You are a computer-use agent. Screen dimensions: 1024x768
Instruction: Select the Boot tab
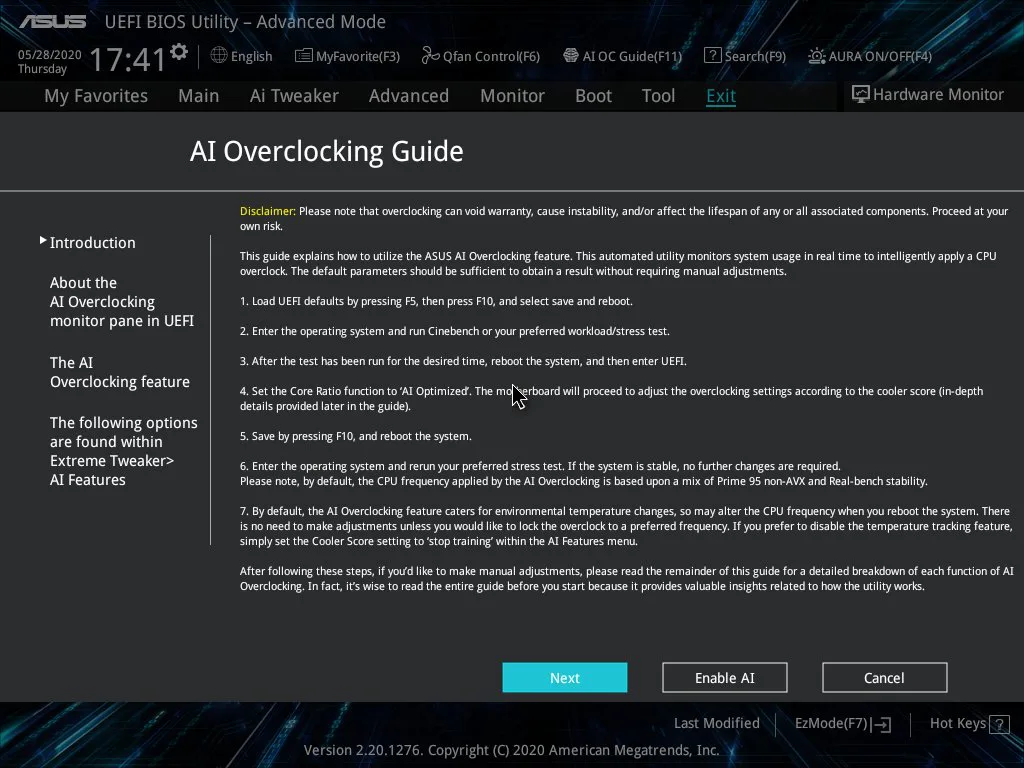point(593,96)
